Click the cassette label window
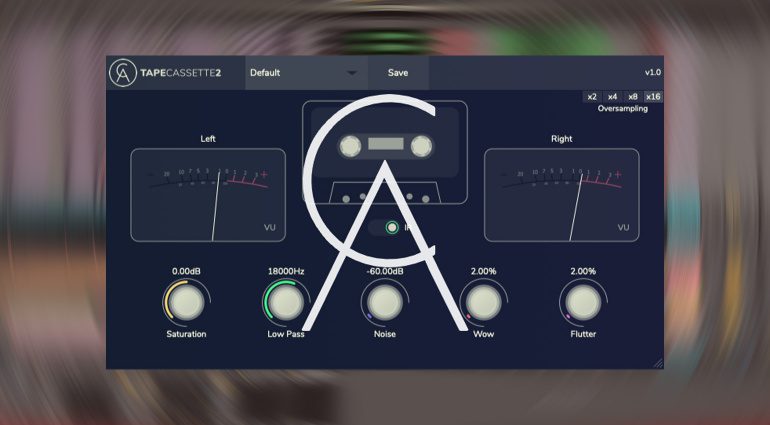770x425 pixels. point(385,144)
